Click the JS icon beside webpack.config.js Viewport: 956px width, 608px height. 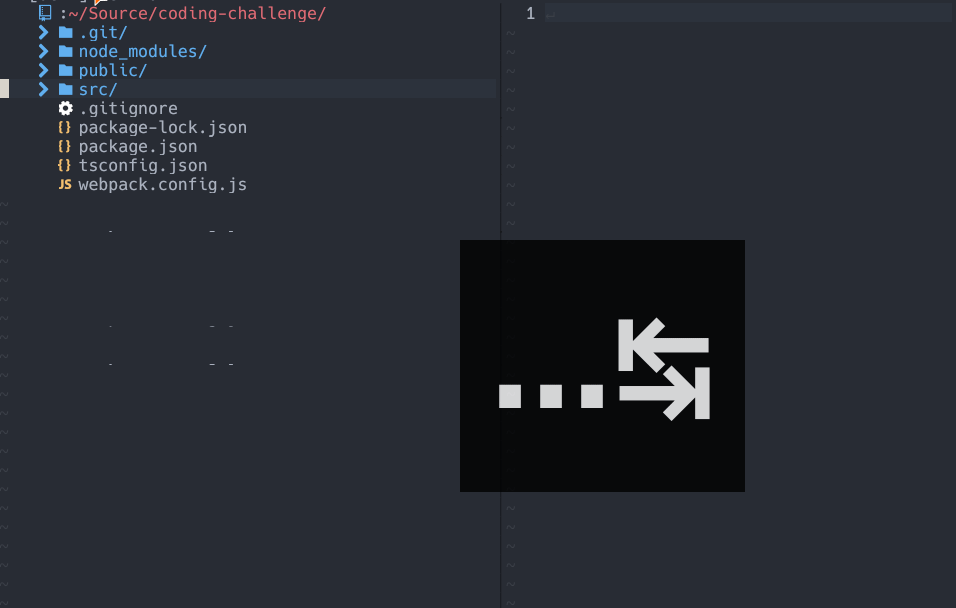65,184
